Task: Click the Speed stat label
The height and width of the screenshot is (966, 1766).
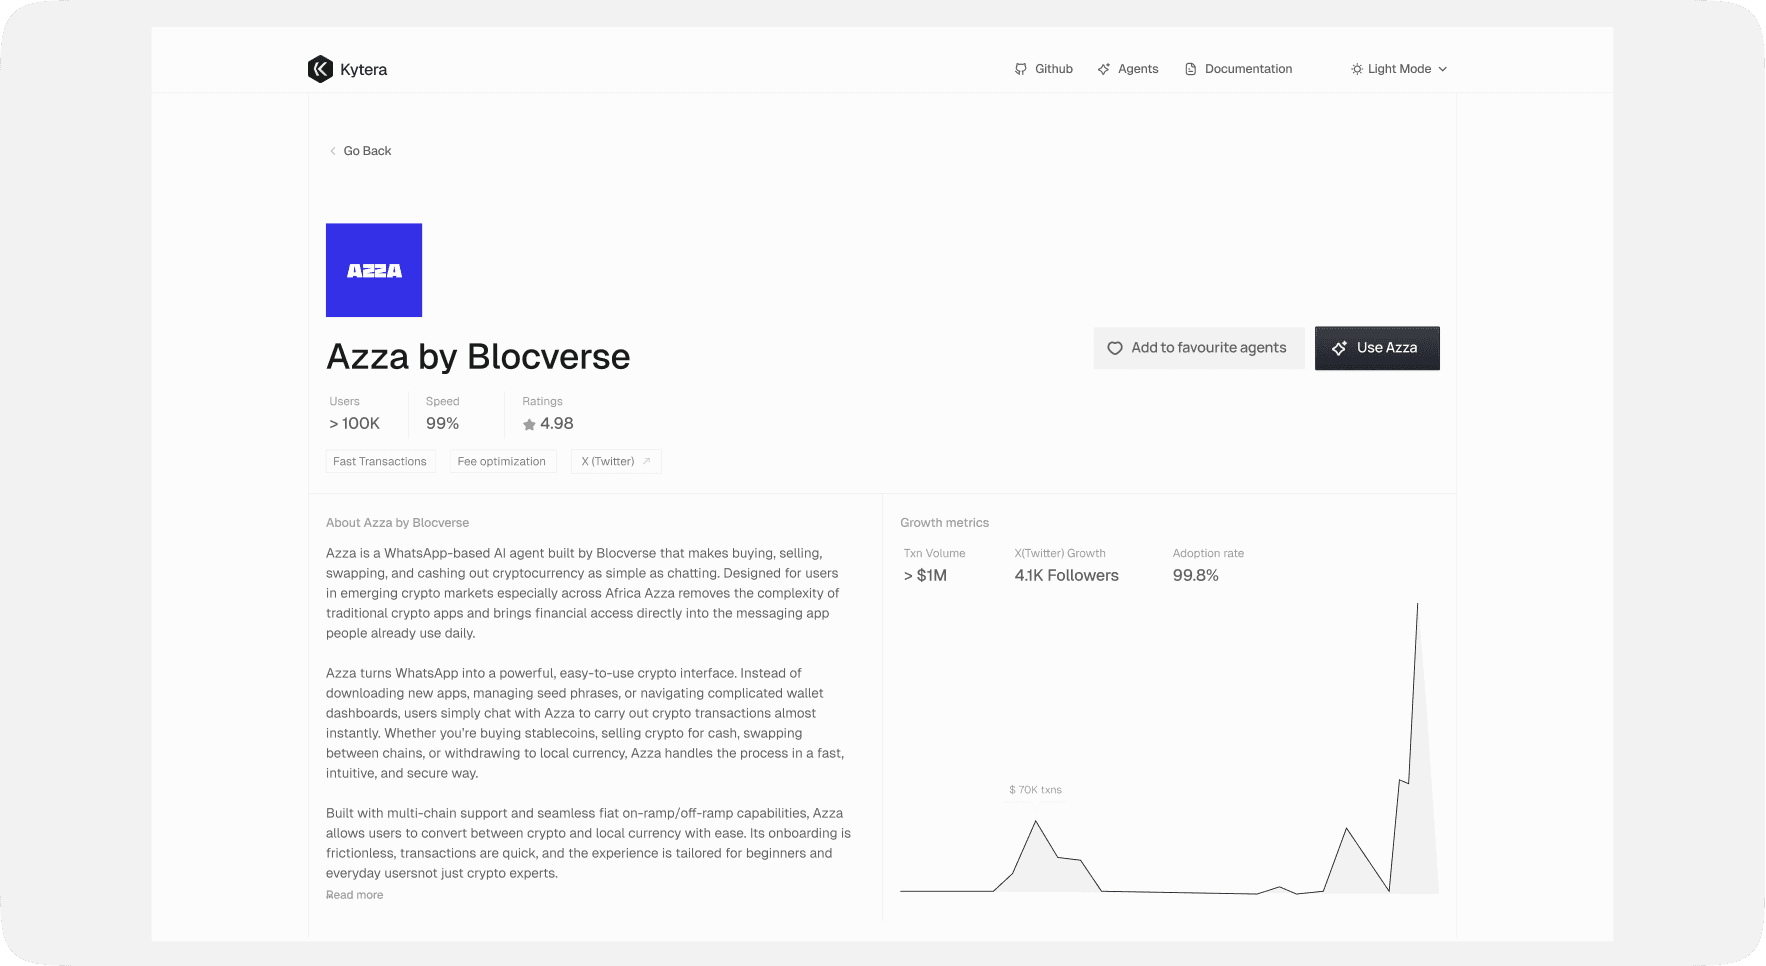Action: tap(442, 402)
